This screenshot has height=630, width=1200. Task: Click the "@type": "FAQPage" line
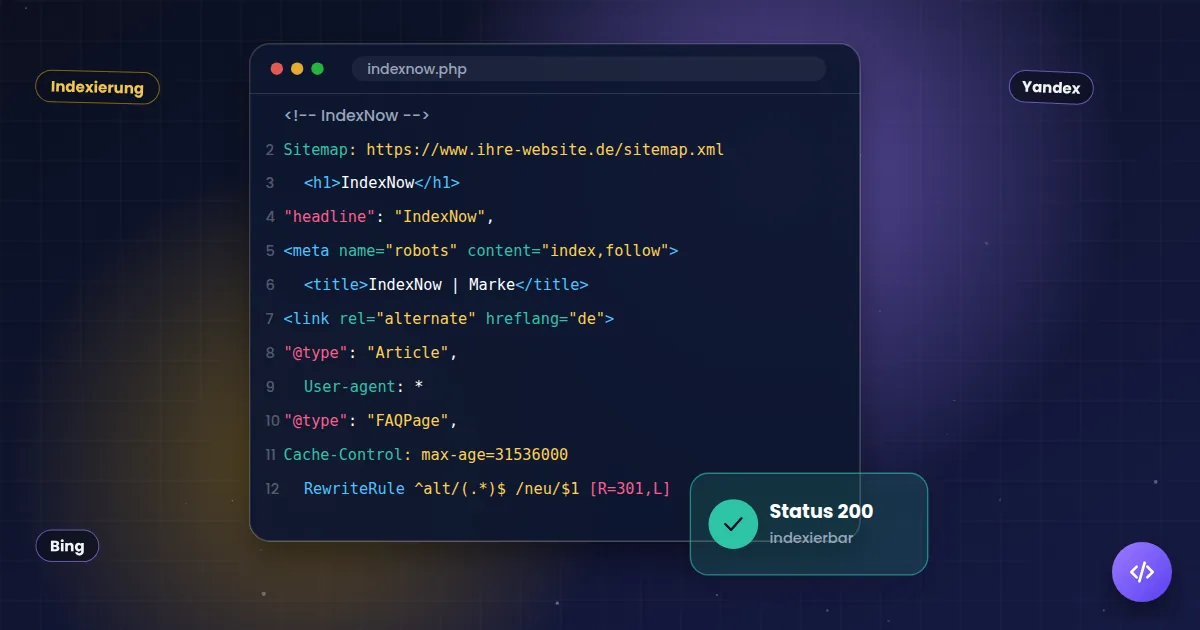[371, 421]
